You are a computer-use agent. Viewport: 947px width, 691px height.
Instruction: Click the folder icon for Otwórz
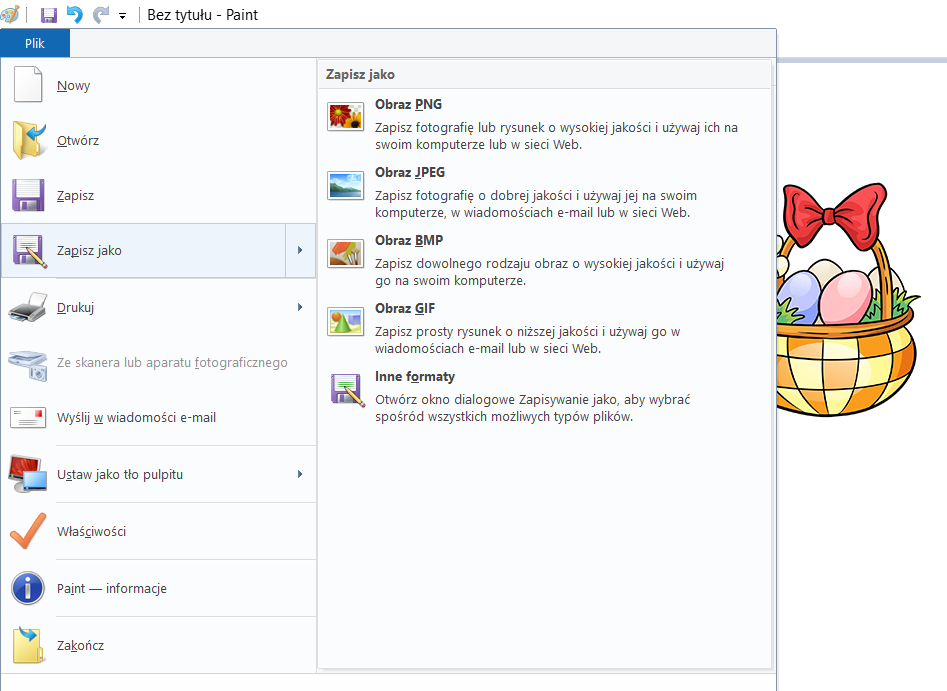point(30,140)
